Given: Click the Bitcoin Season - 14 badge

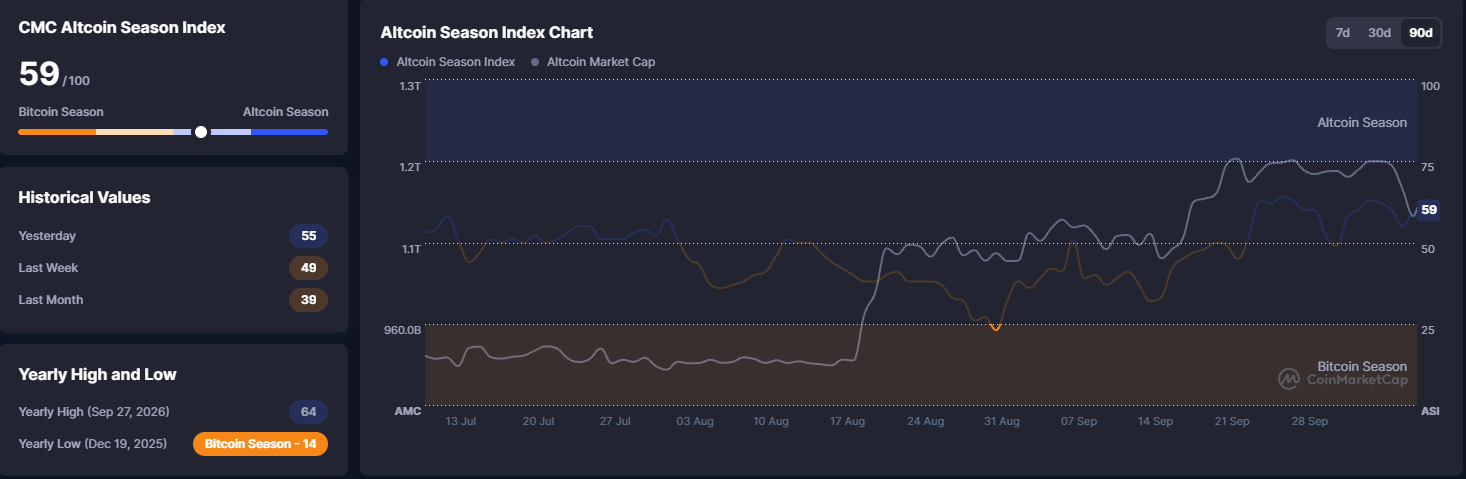Looking at the screenshot, I should pos(260,444).
